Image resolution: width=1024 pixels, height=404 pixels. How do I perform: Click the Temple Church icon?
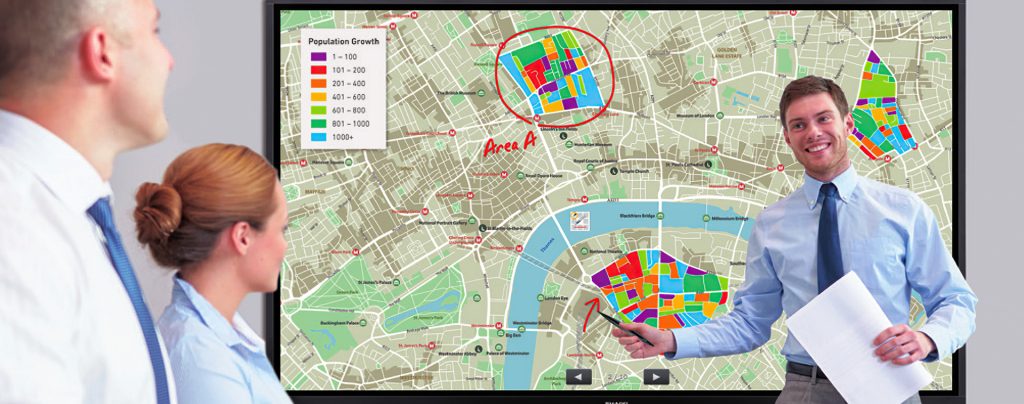coord(614,171)
